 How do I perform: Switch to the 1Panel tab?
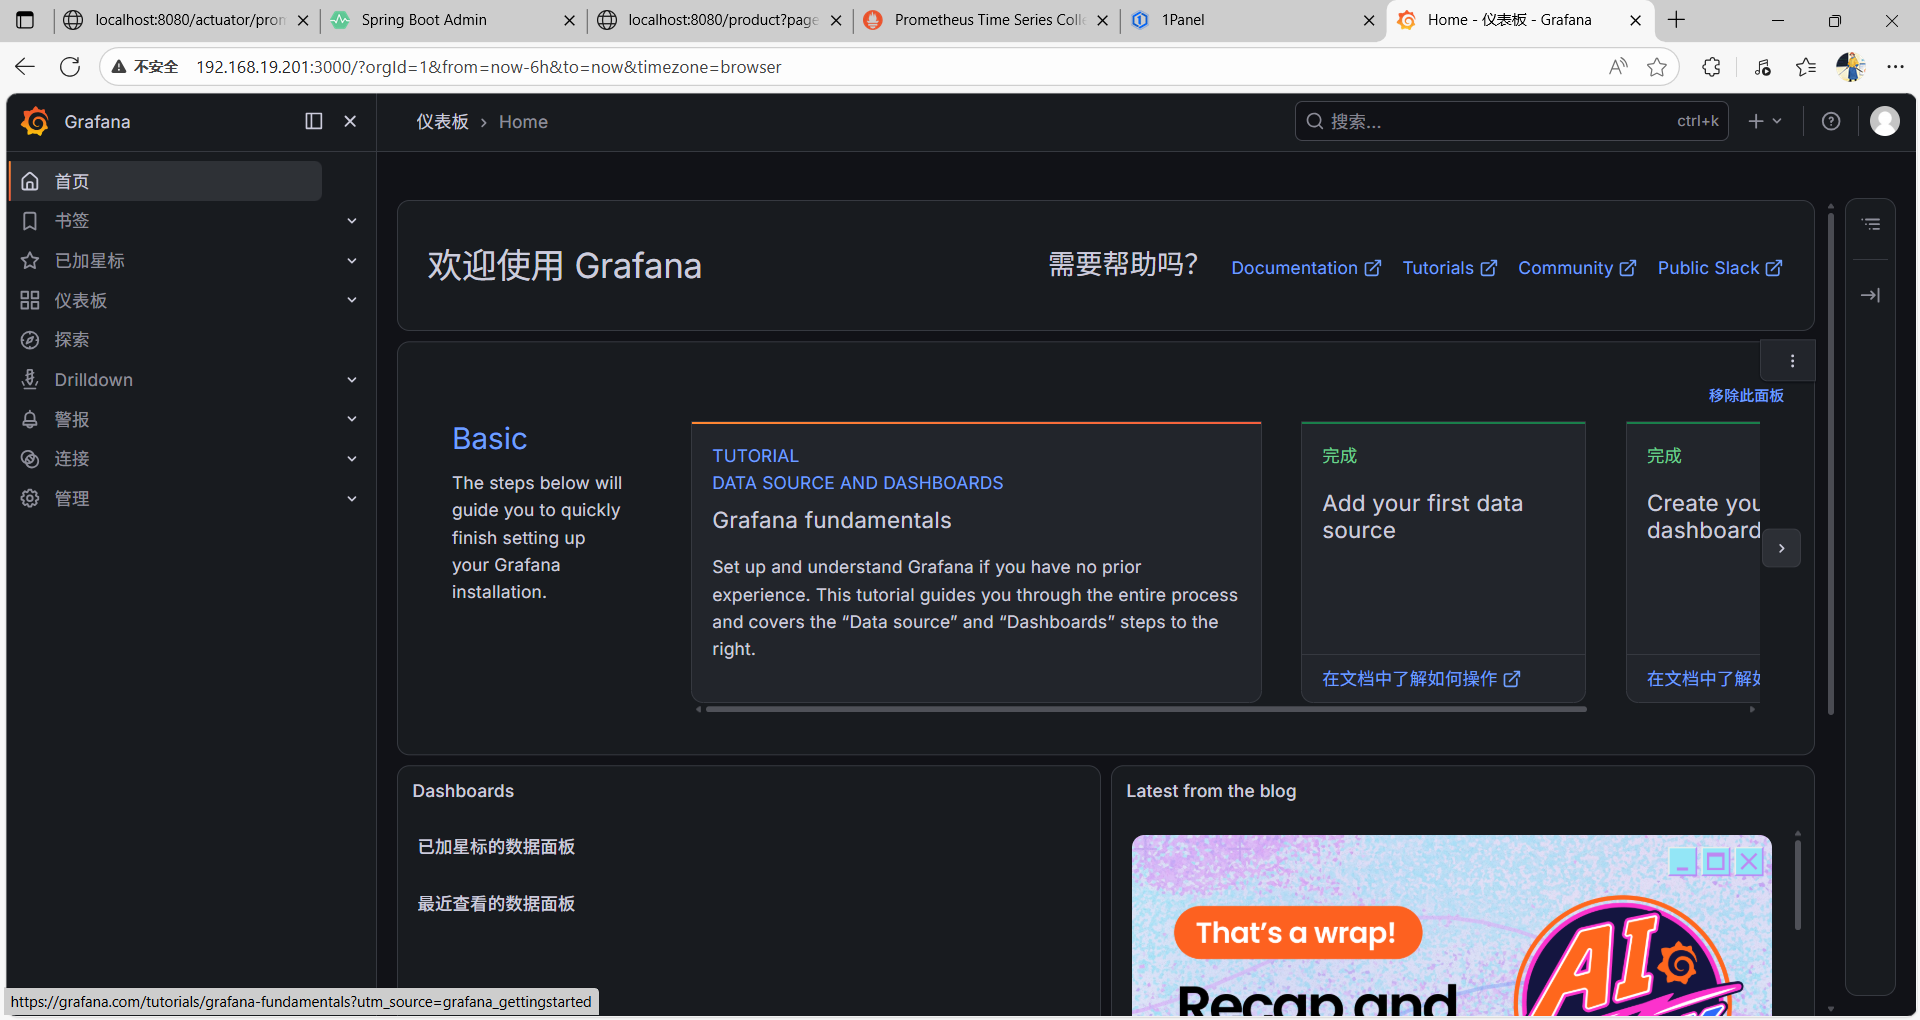click(1253, 20)
